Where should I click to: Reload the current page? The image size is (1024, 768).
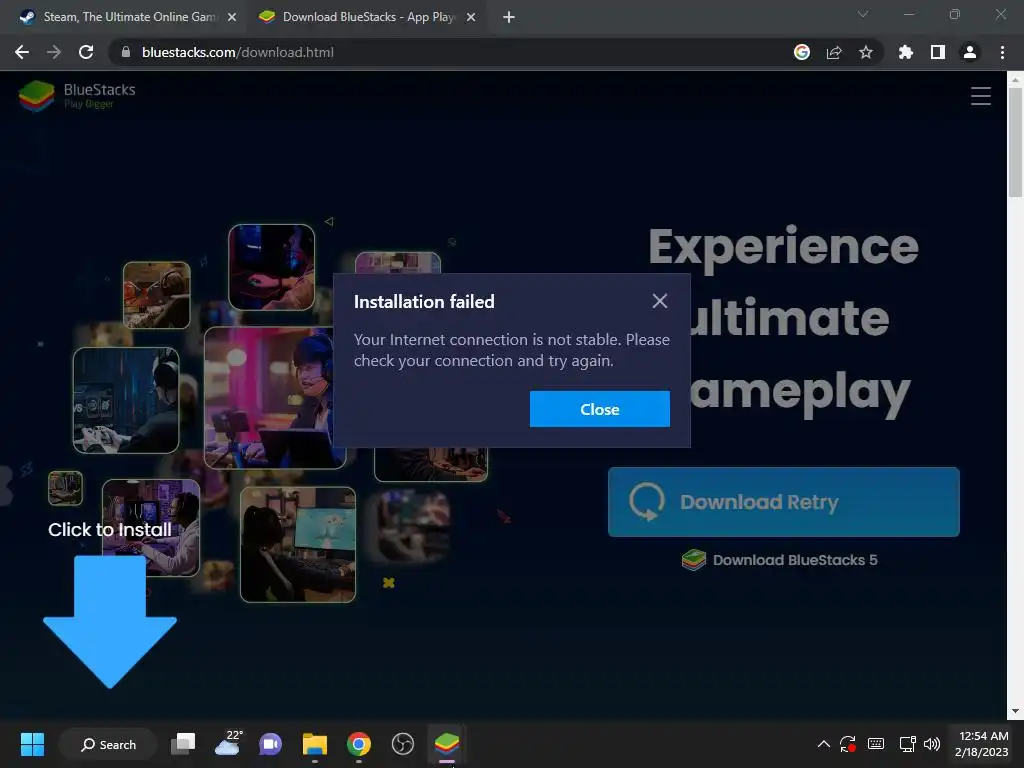(86, 52)
